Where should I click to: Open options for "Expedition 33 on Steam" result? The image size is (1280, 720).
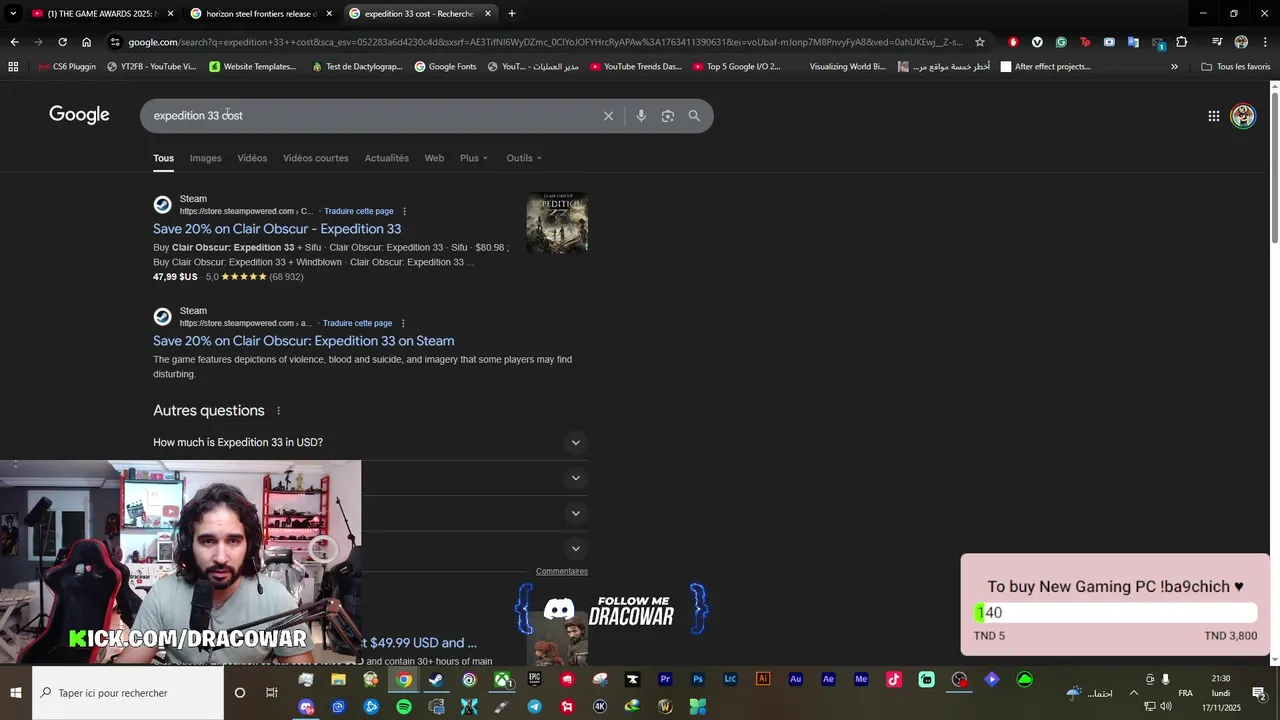pyautogui.click(x=403, y=323)
